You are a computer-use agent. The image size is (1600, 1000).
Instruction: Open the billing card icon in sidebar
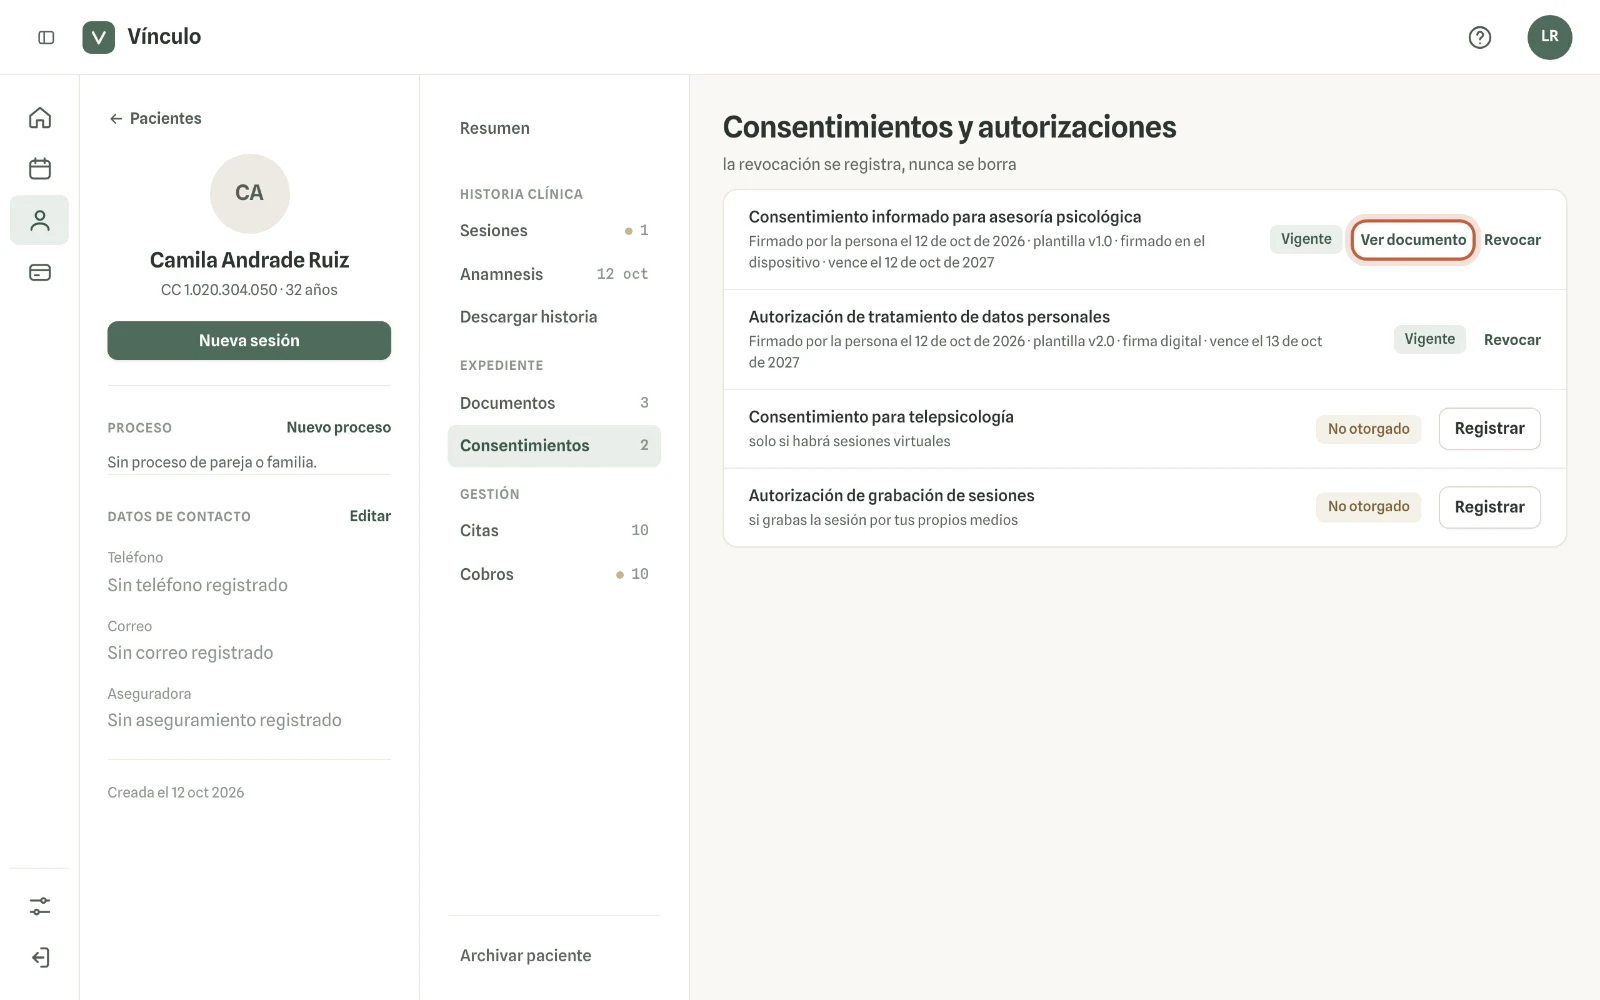40,272
